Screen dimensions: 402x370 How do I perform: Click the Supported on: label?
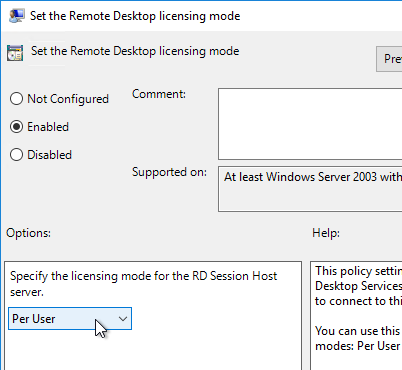169,172
